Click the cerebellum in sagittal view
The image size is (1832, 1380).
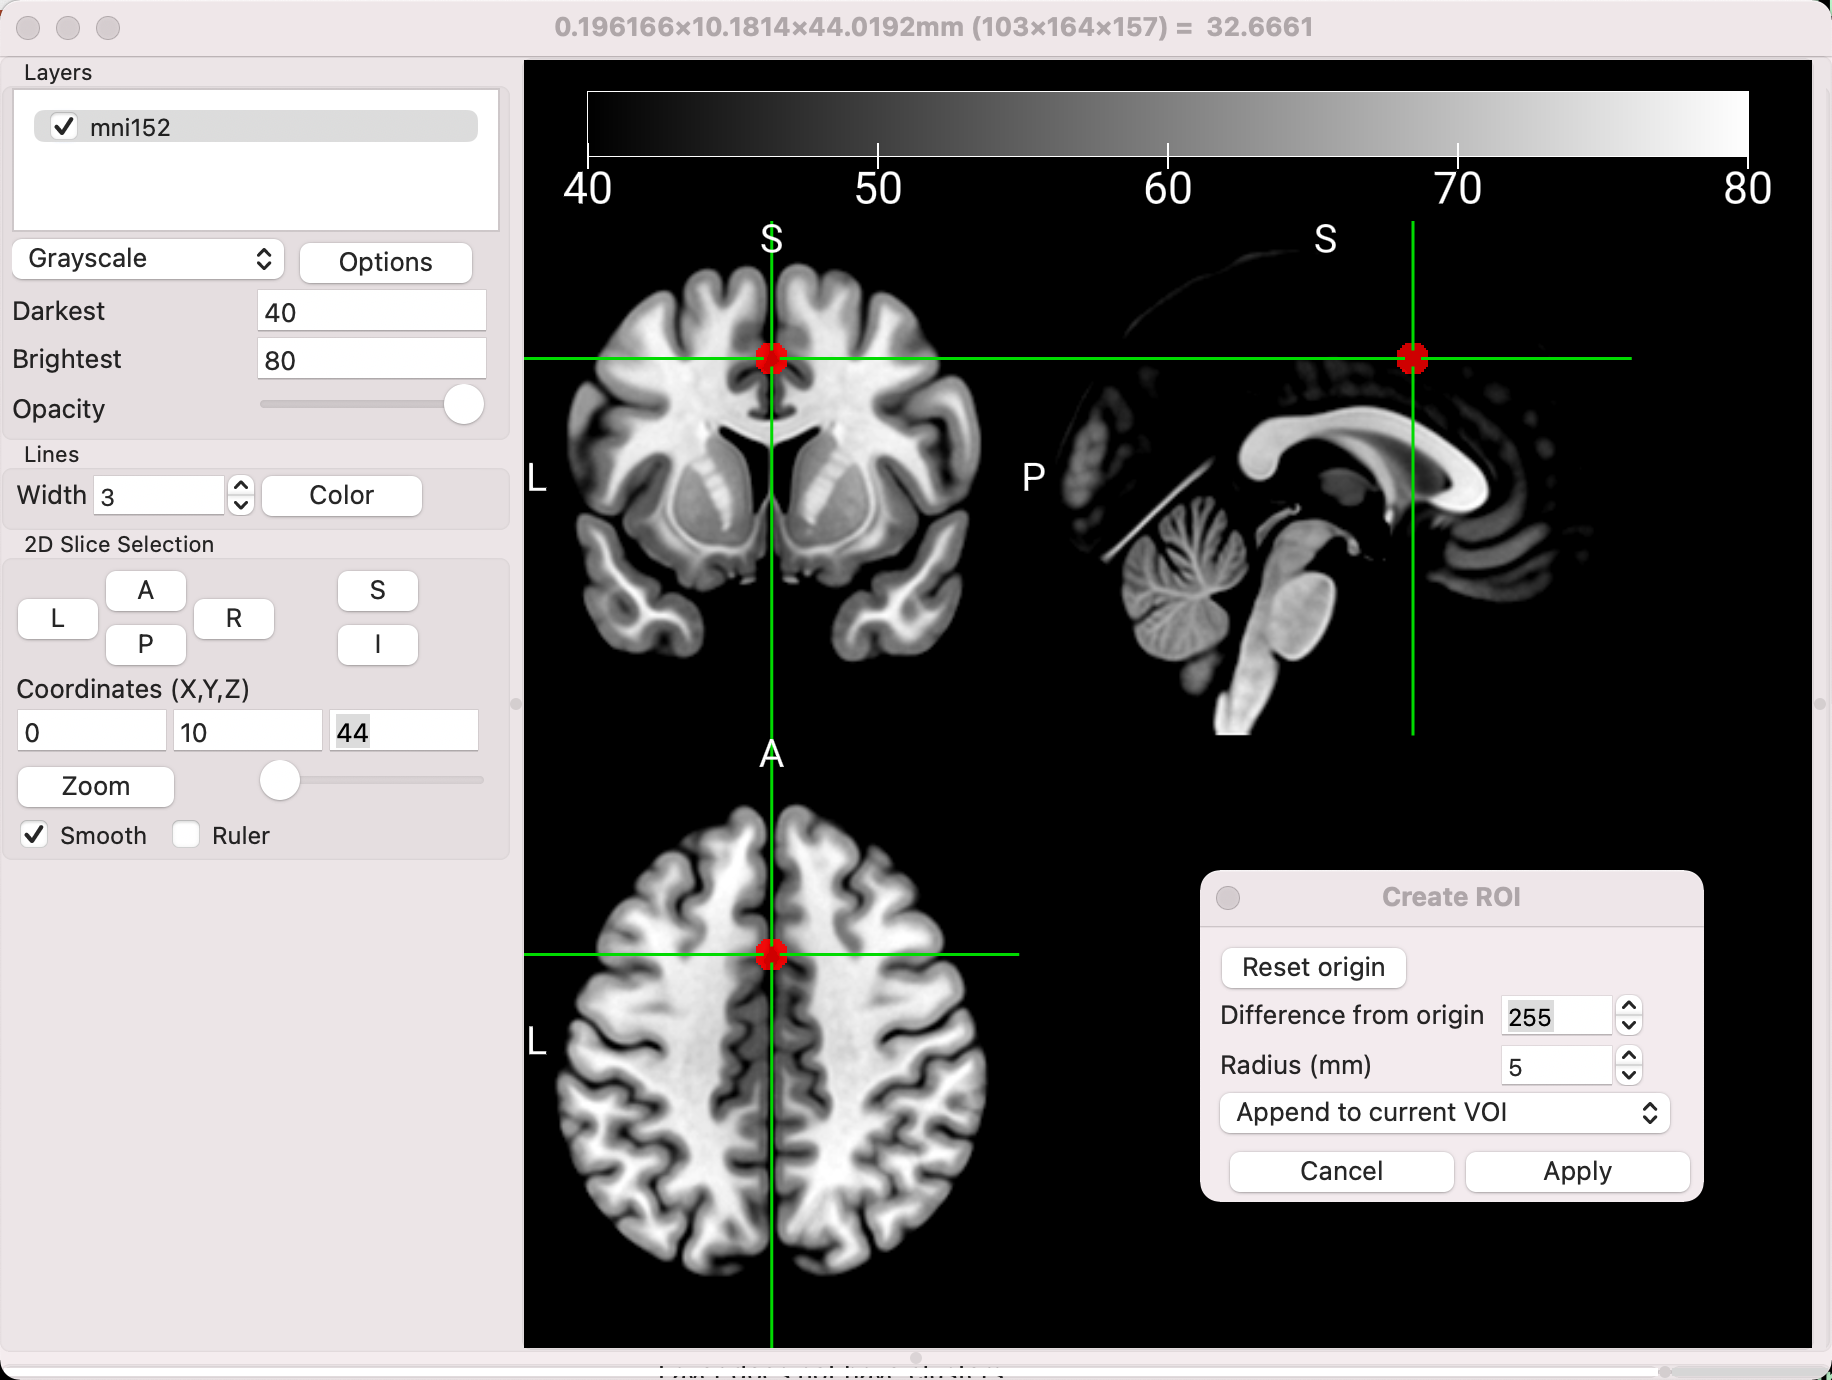click(1185, 578)
